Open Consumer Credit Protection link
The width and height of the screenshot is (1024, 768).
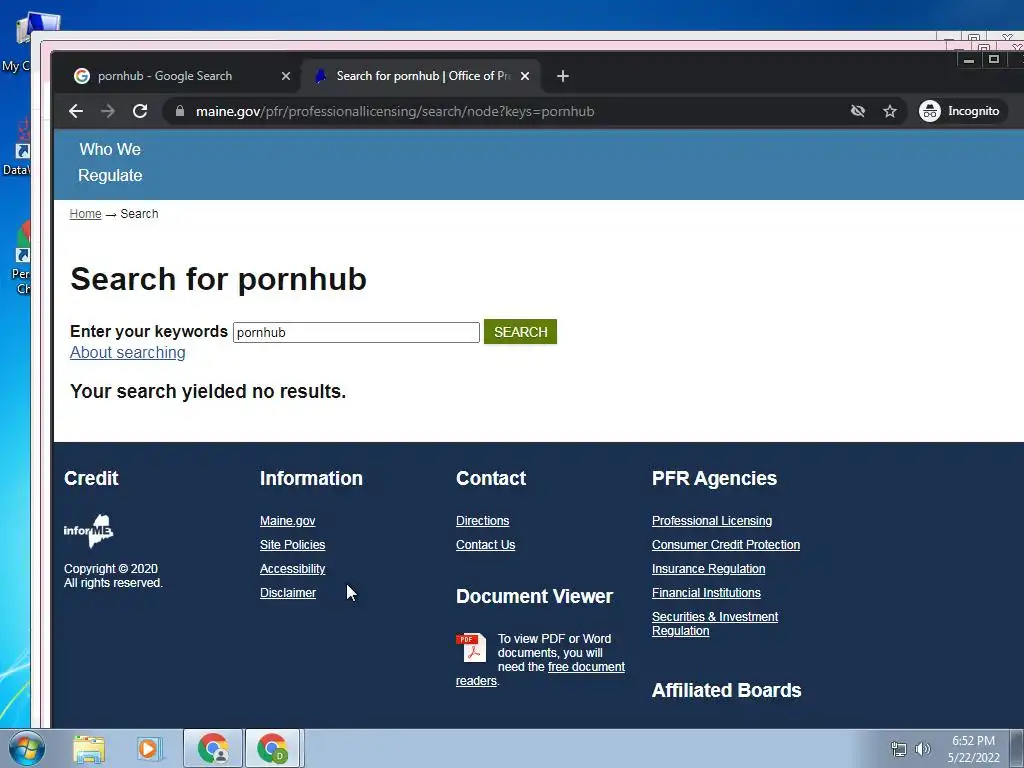[726, 545]
